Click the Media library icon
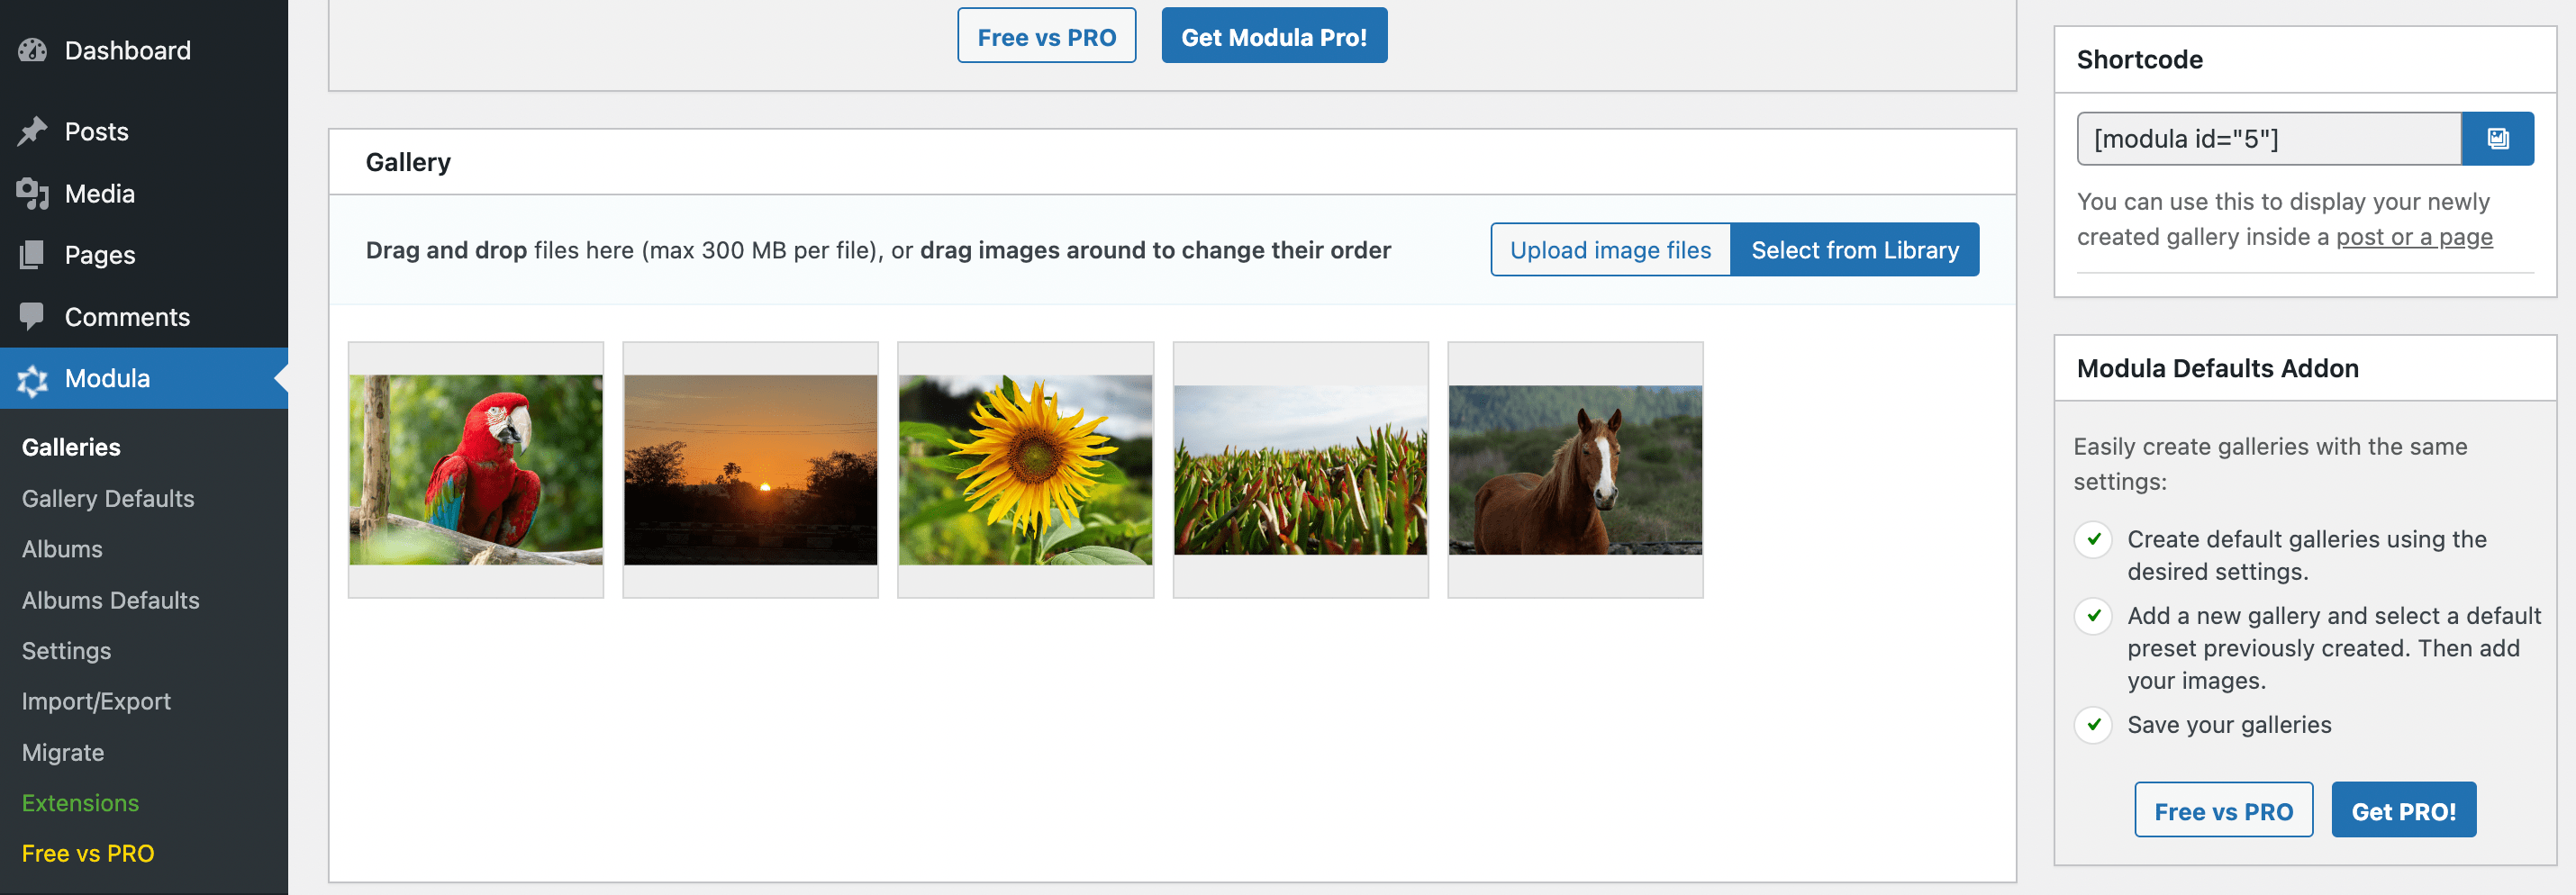Image resolution: width=2576 pixels, height=895 pixels. (x=32, y=193)
